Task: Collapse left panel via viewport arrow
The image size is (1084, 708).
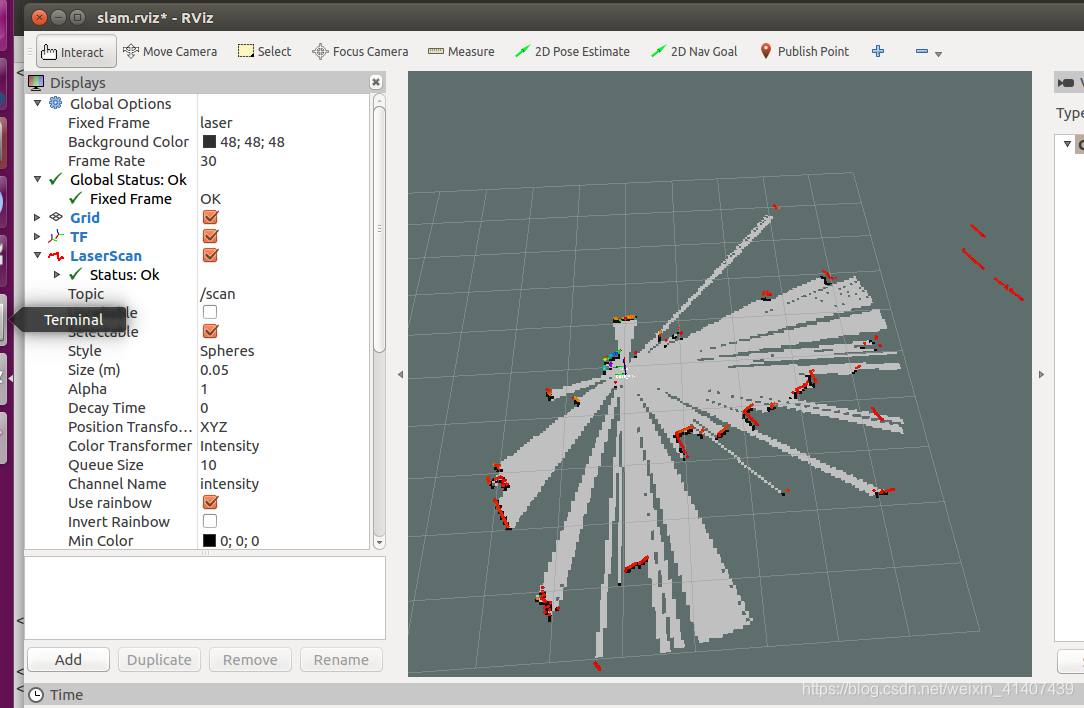Action: (x=400, y=375)
